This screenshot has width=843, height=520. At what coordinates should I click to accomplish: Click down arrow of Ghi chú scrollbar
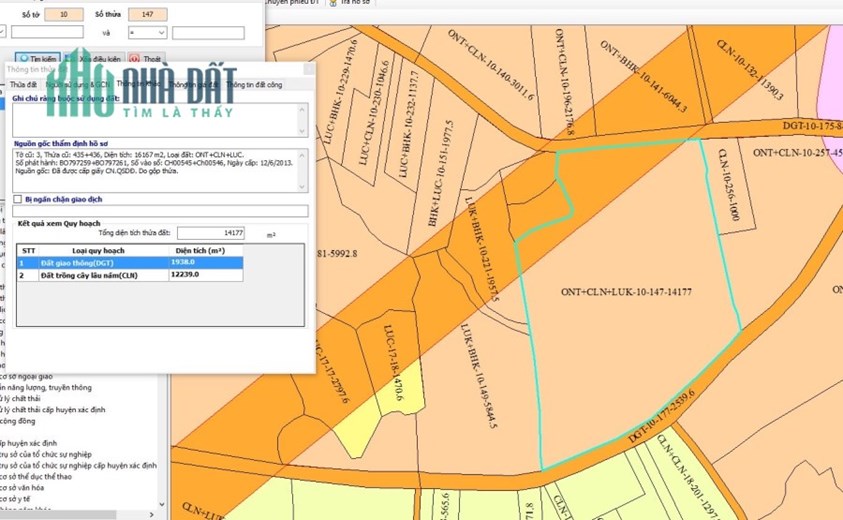pyautogui.click(x=302, y=131)
